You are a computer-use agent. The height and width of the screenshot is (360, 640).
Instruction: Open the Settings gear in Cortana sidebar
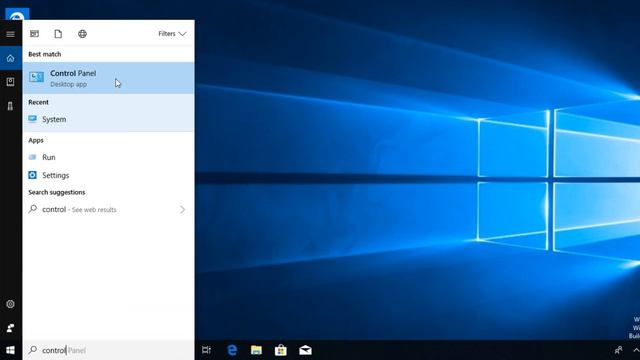pos(11,304)
